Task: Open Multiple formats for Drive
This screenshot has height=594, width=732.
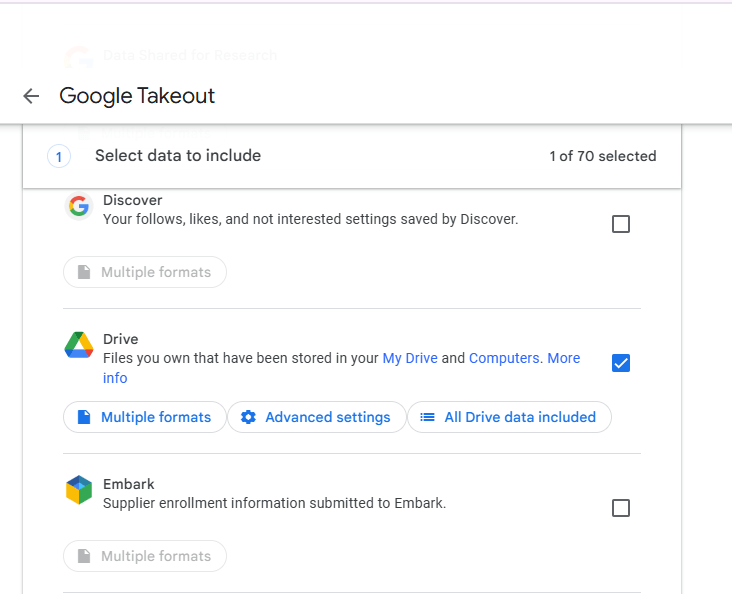Action: click(145, 417)
